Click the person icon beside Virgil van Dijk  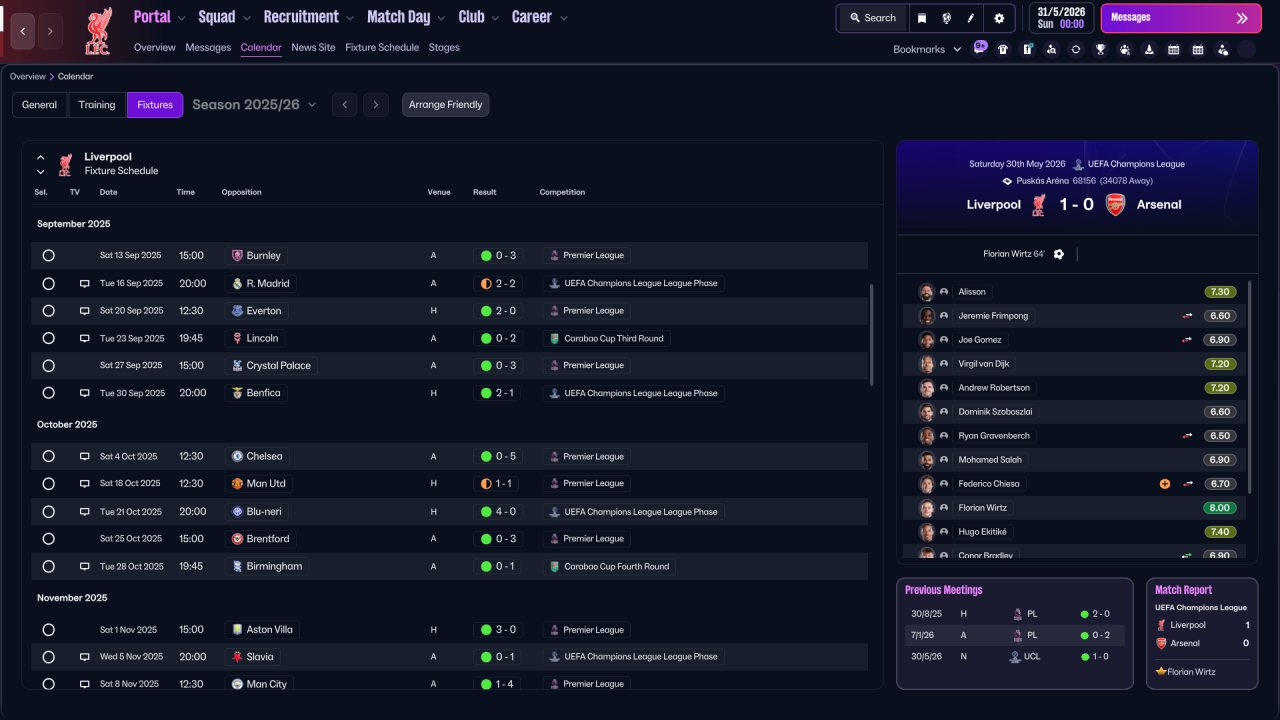point(944,364)
